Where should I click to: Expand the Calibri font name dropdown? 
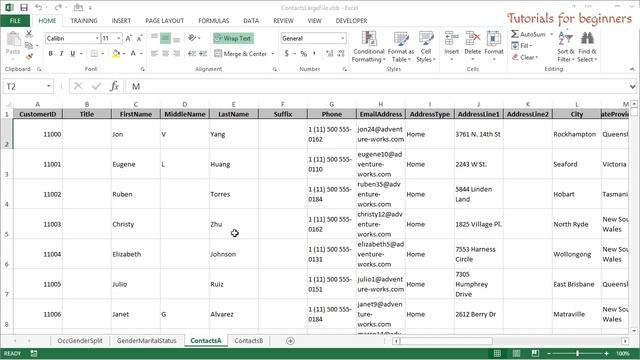(x=97, y=38)
